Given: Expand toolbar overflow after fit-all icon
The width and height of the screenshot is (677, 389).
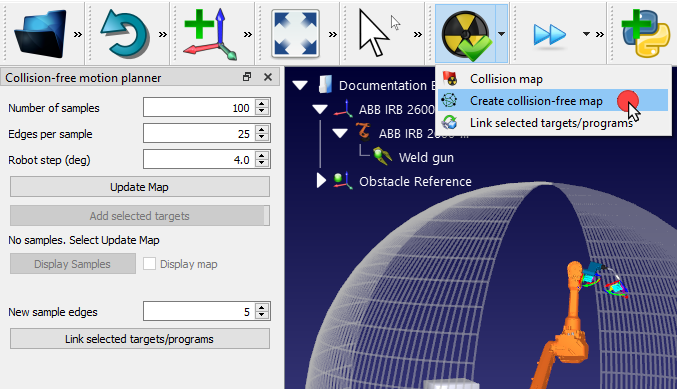Looking at the screenshot, I should click(x=332, y=34).
